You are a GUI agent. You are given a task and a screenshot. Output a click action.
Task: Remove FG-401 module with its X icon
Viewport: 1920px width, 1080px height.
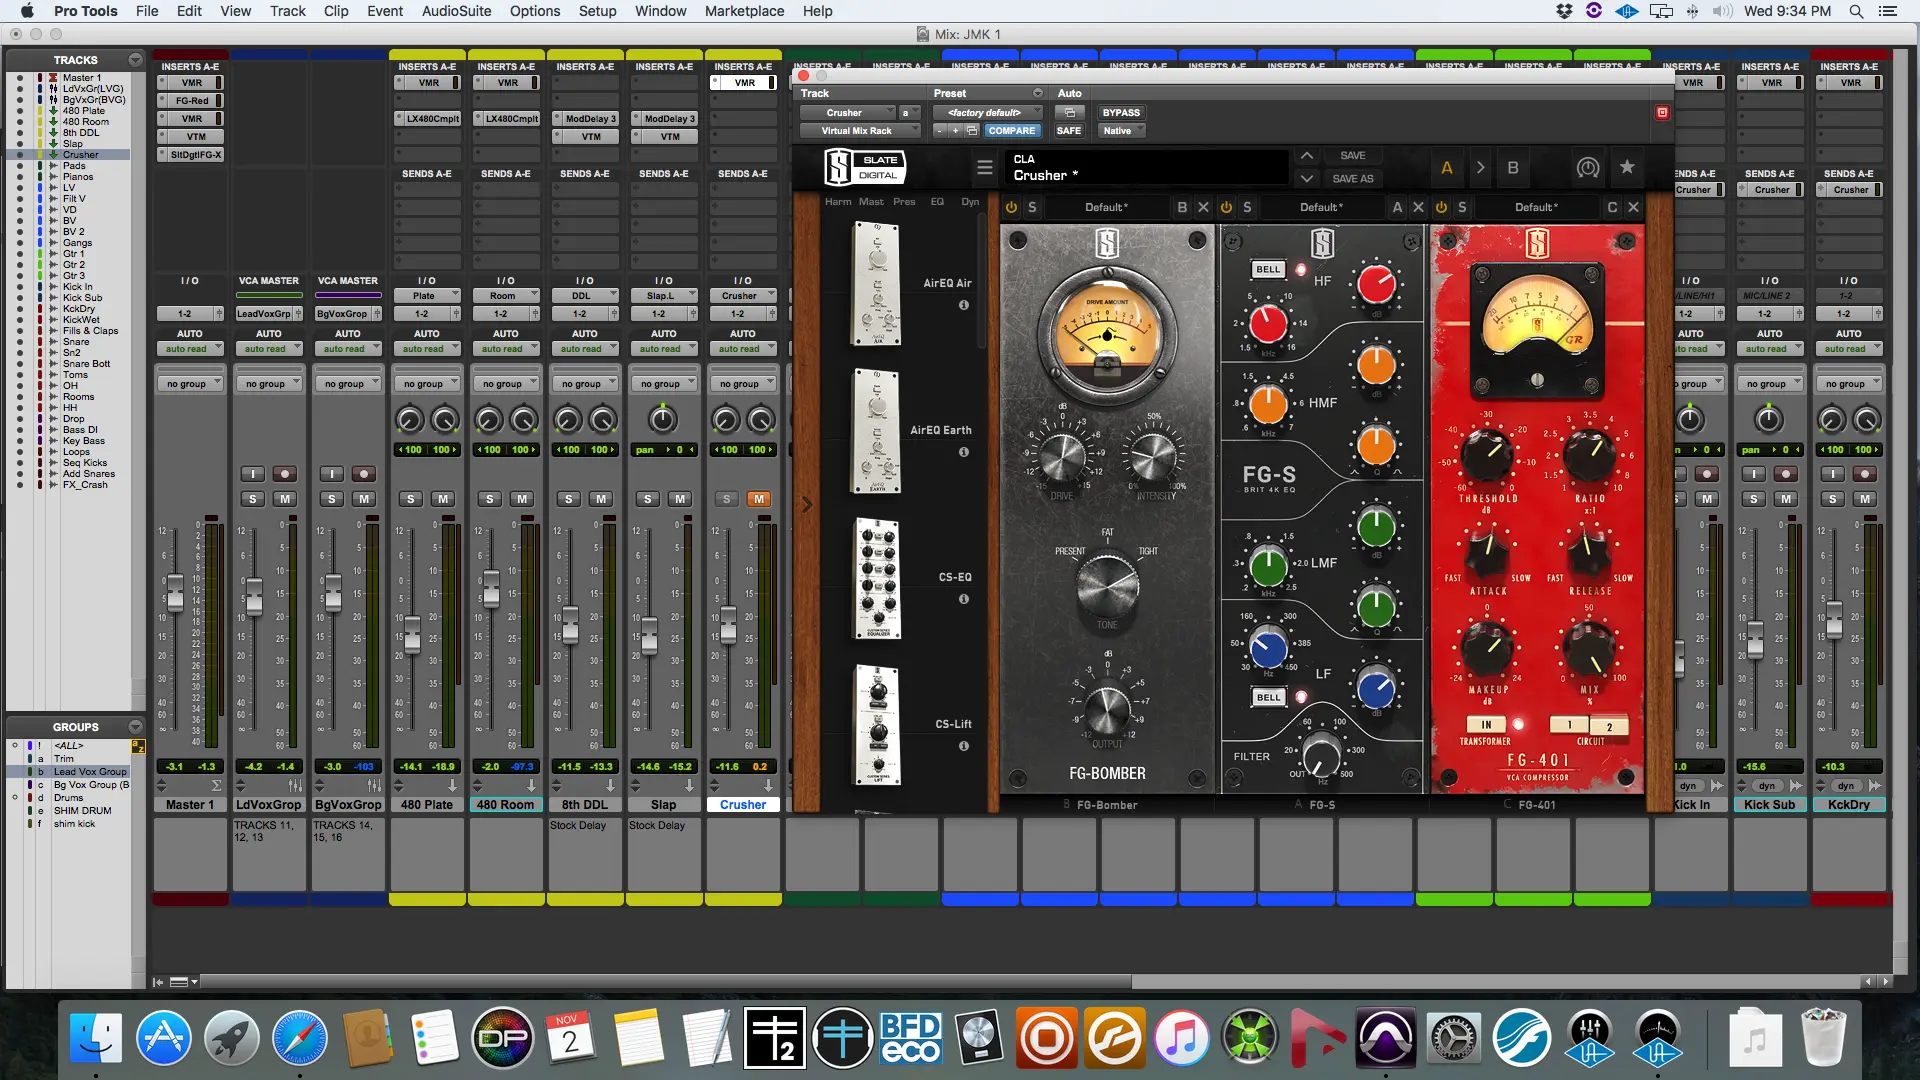click(x=1633, y=207)
